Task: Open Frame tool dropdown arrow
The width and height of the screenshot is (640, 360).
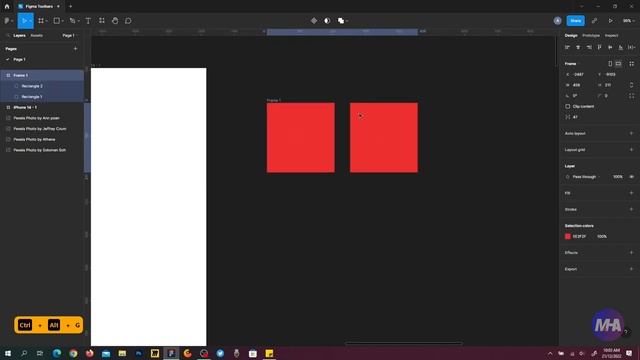Action: (x=47, y=21)
